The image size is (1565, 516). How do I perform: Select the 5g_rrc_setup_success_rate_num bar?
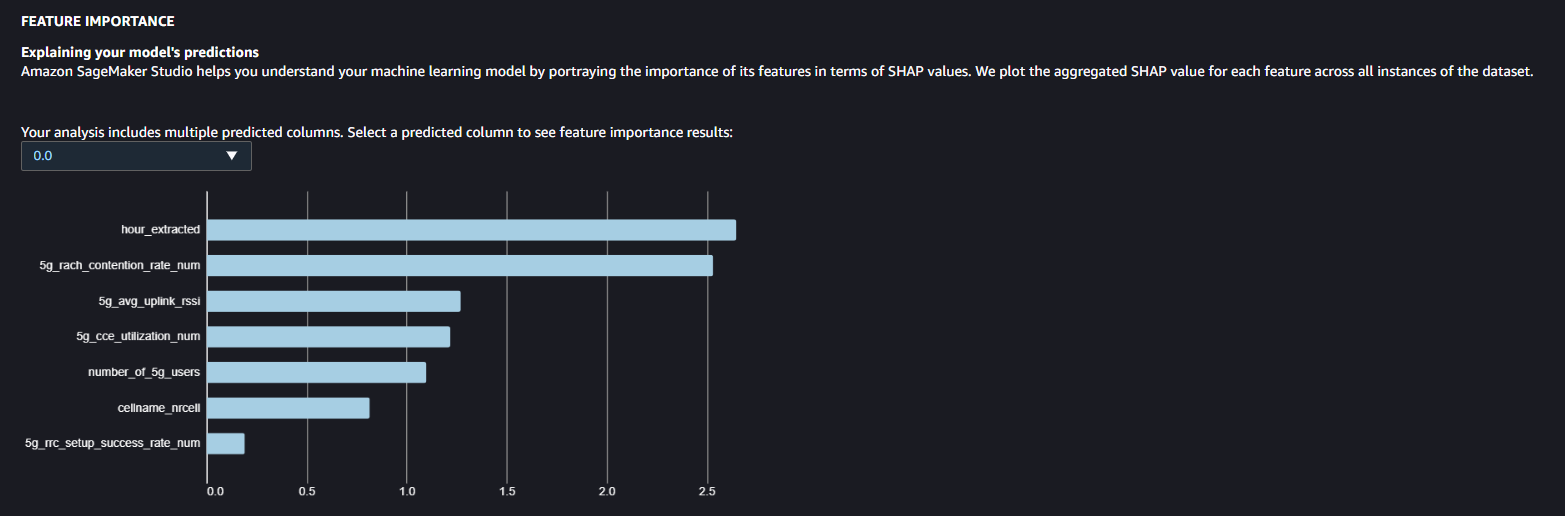coord(226,443)
